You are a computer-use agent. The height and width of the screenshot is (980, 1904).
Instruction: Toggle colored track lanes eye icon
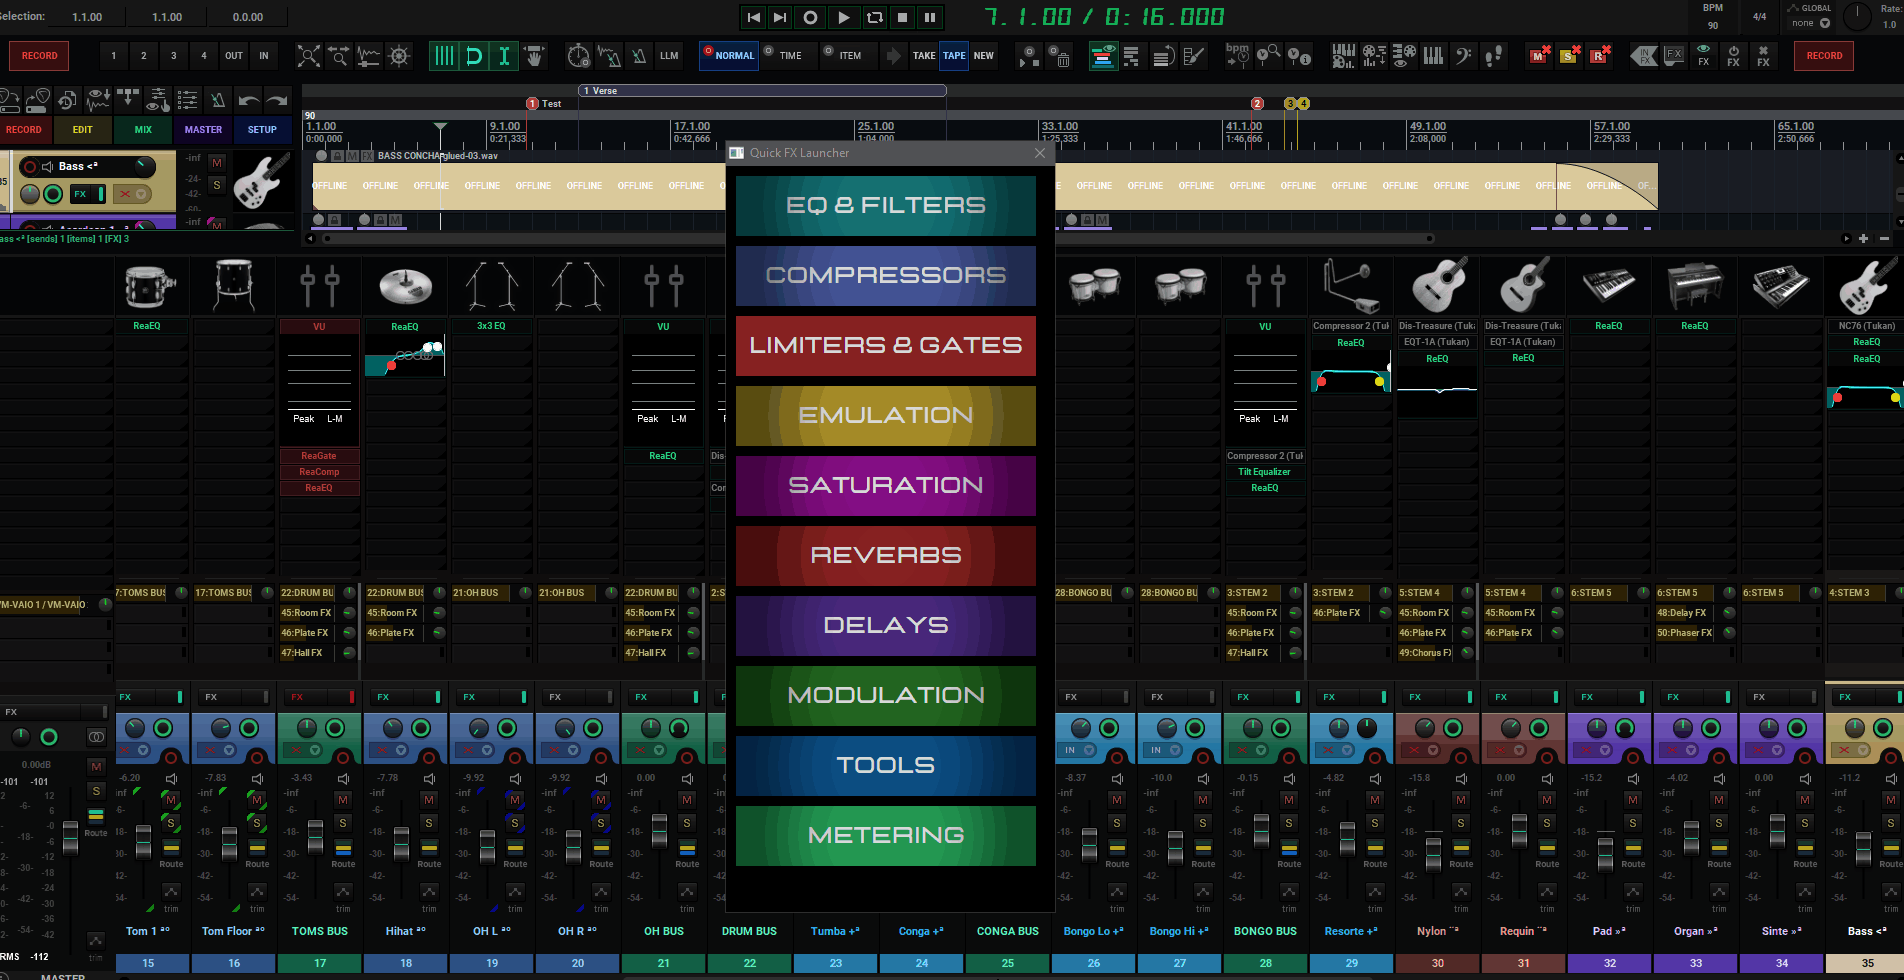click(1102, 56)
